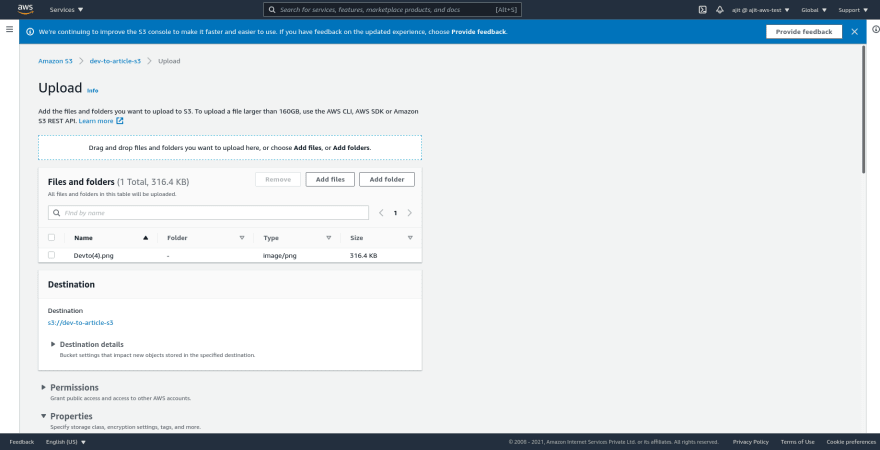This screenshot has height=450, width=880.
Task: Go to Amazon S3 breadcrumb
Action: pos(55,61)
